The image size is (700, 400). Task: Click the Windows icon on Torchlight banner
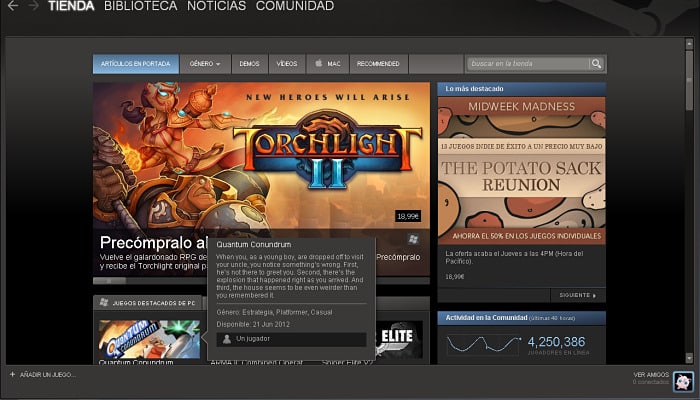(x=413, y=239)
